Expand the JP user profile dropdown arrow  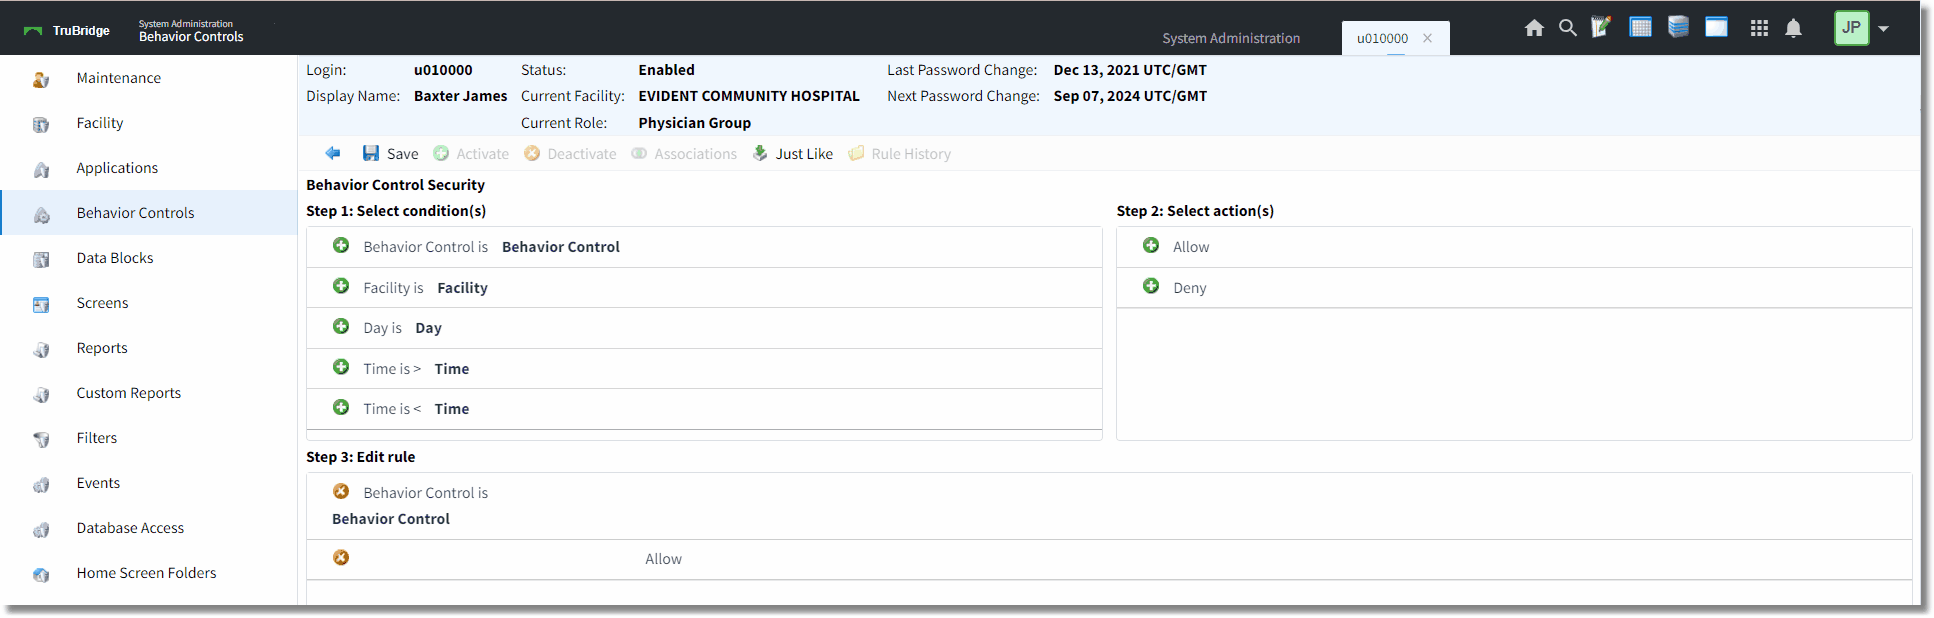pyautogui.click(x=1884, y=28)
